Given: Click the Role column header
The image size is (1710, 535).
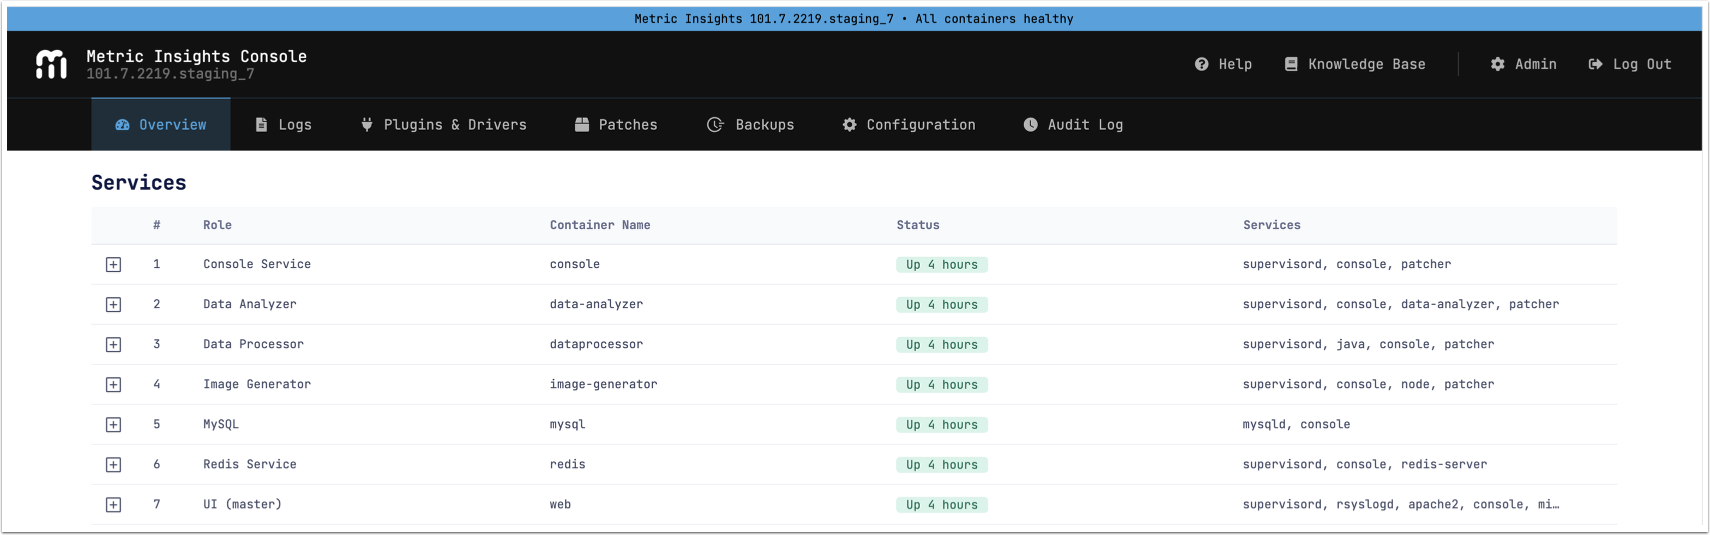Looking at the screenshot, I should [x=217, y=225].
